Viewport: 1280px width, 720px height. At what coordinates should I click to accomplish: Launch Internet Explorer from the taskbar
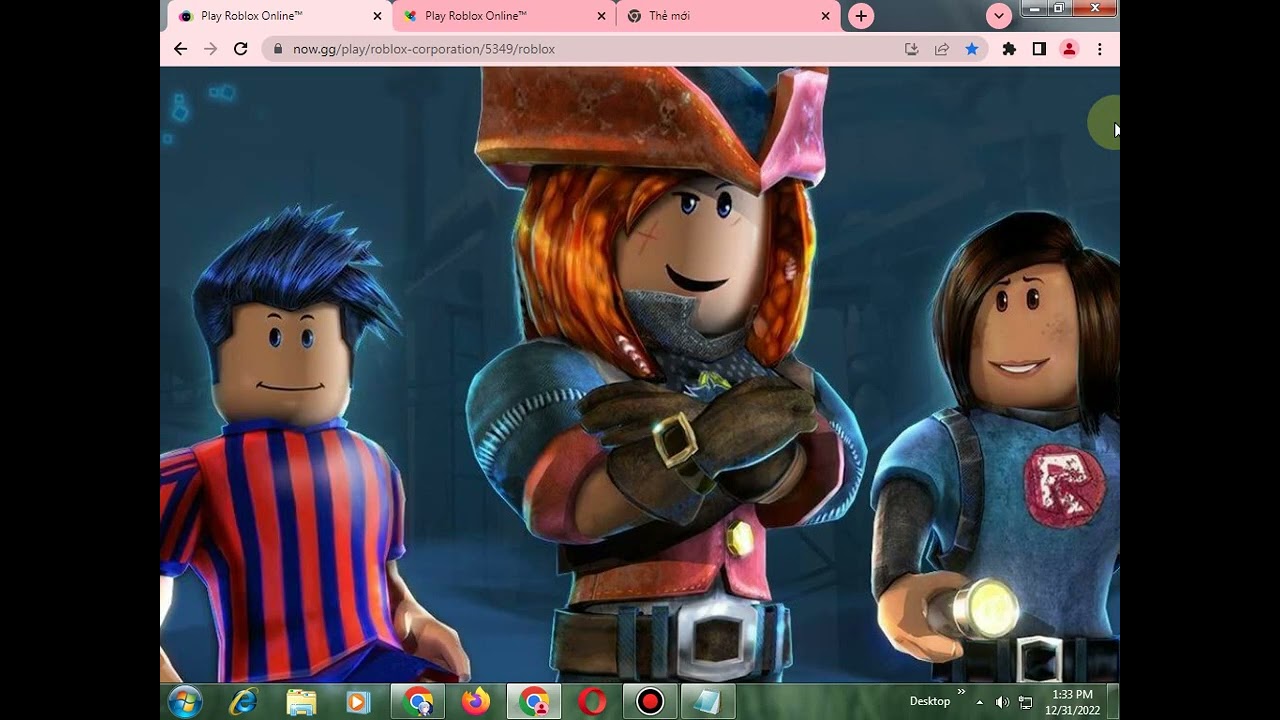click(243, 702)
